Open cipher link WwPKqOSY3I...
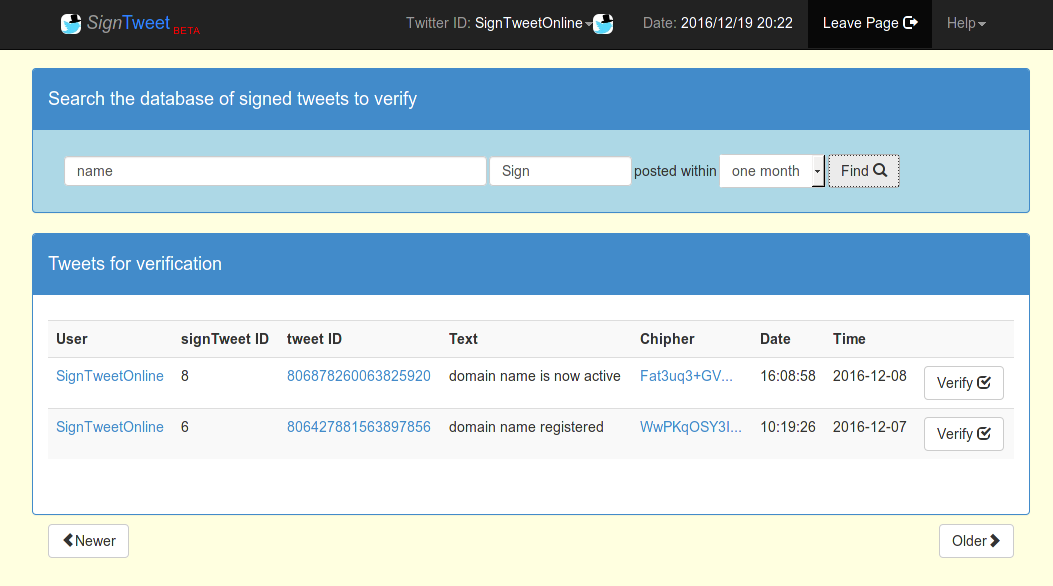This screenshot has height=586, width=1053. click(690, 427)
